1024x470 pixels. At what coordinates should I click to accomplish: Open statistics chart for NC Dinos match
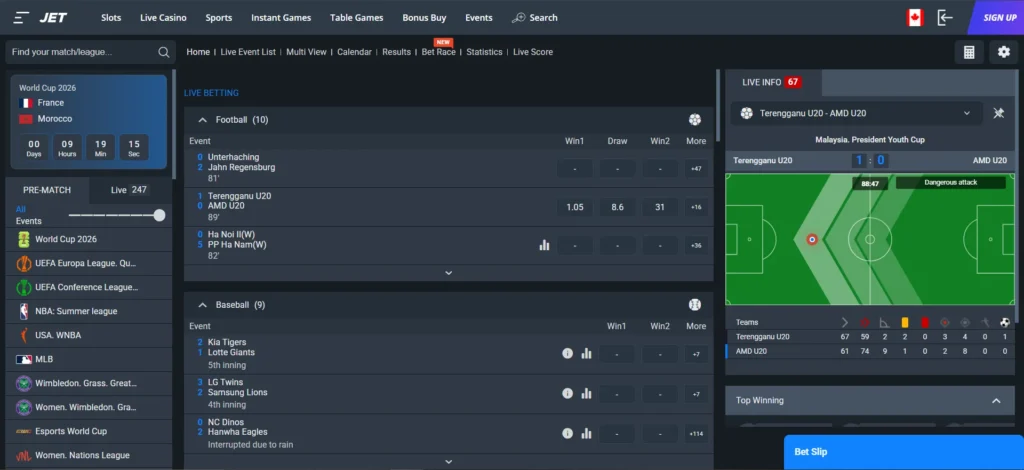click(586, 433)
